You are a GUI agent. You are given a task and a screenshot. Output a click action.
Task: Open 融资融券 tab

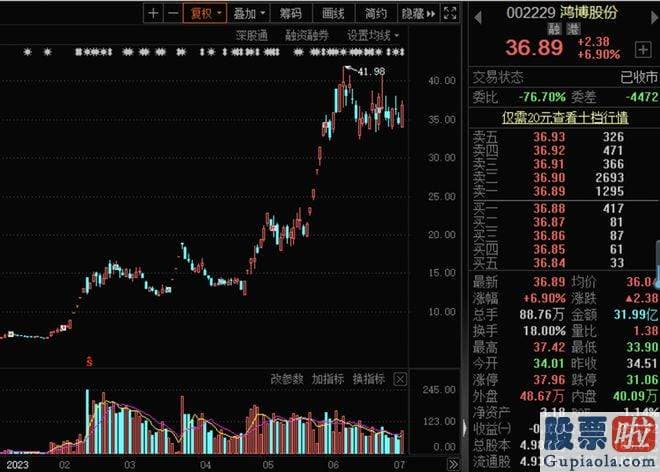point(307,36)
